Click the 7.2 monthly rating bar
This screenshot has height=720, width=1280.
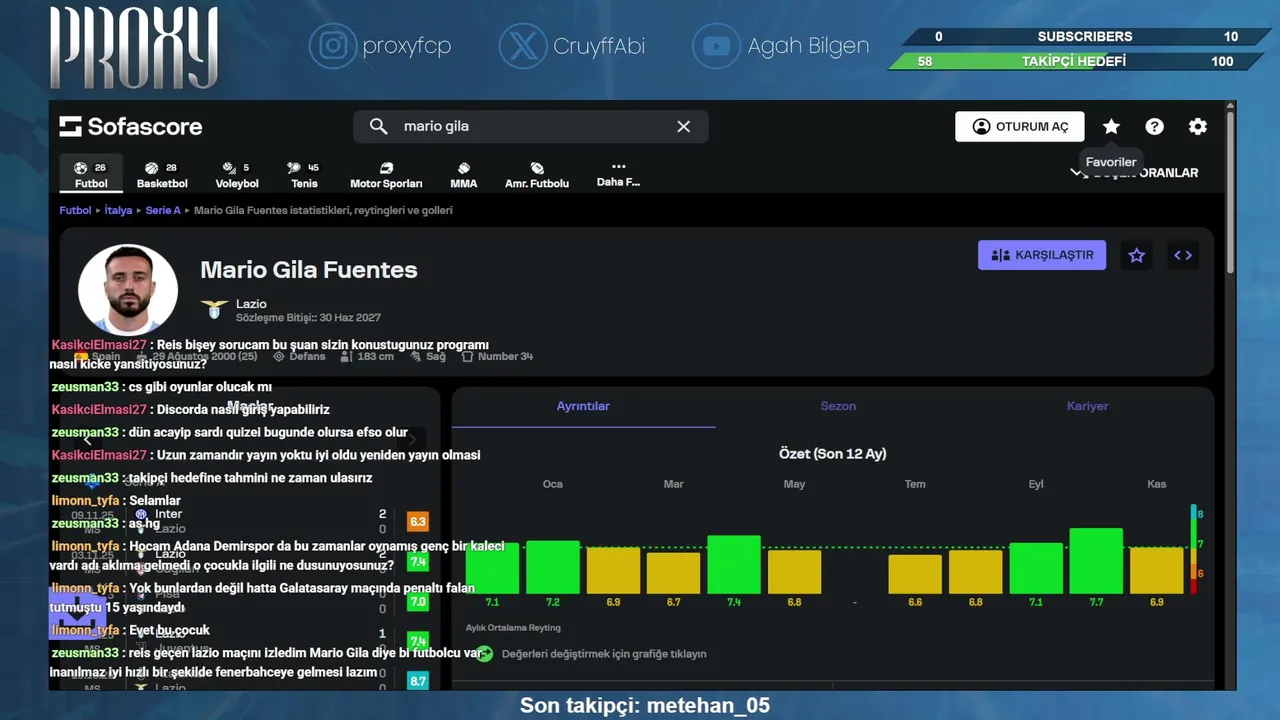point(553,567)
